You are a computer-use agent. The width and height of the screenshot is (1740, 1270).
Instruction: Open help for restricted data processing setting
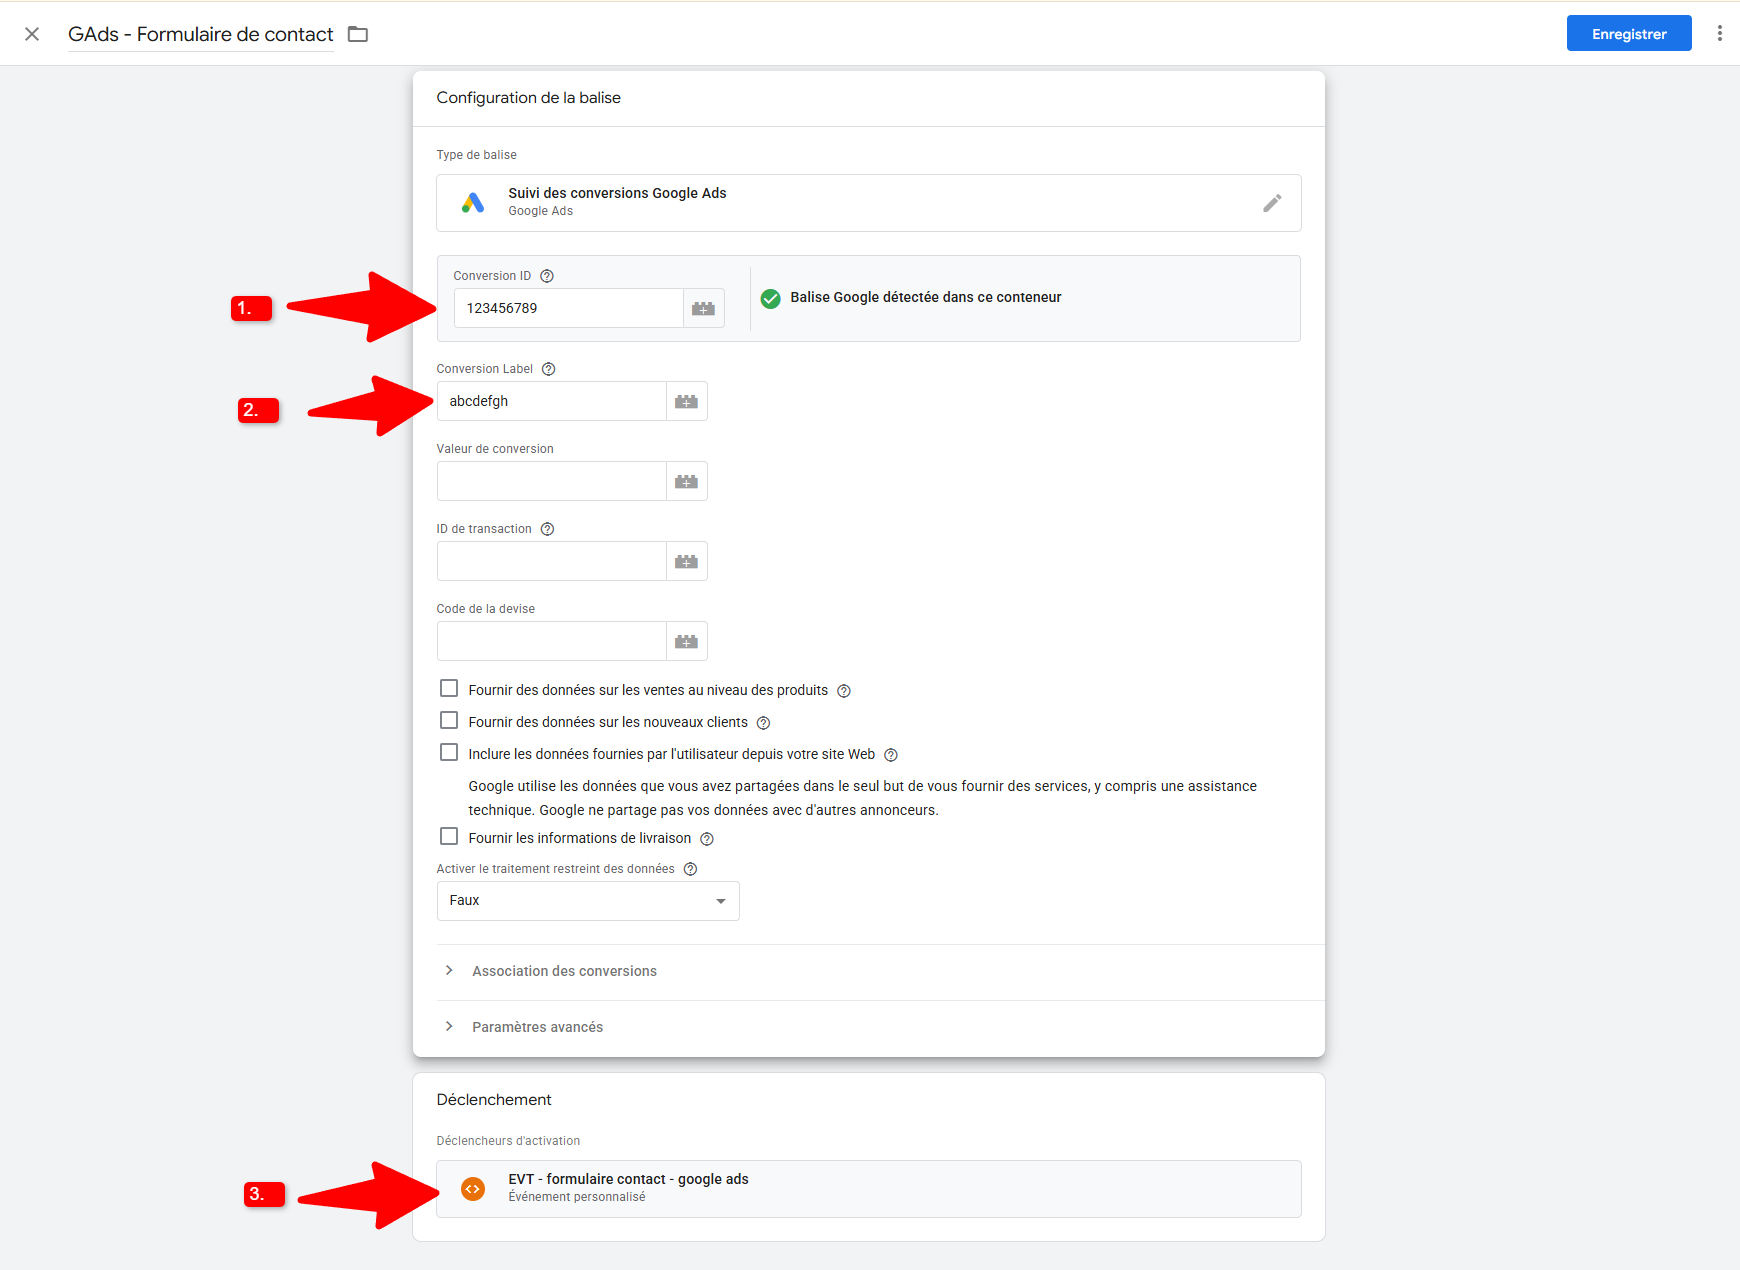click(x=691, y=869)
